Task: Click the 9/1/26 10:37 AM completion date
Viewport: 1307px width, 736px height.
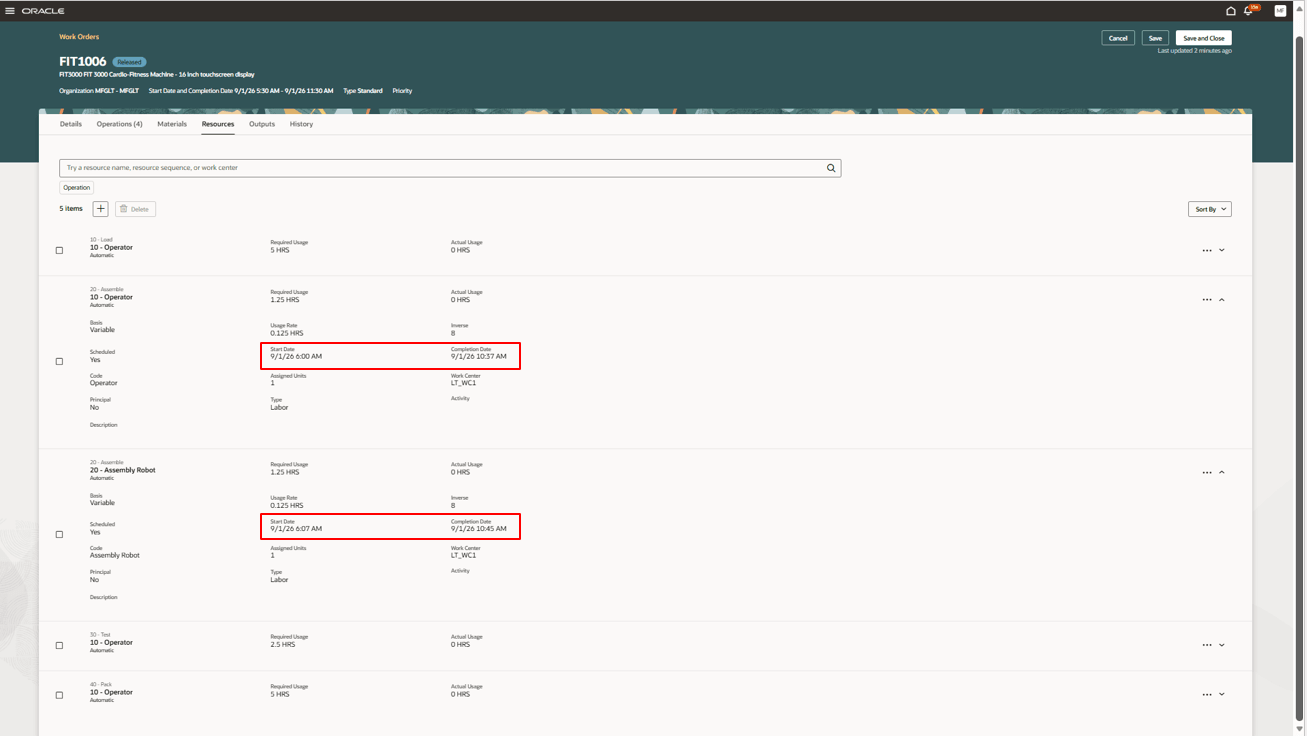Action: point(479,356)
